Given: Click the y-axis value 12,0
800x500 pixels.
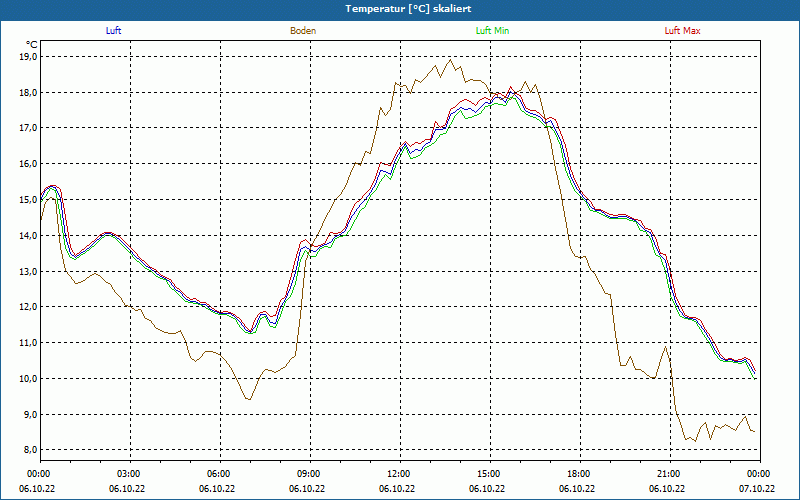Looking at the screenshot, I should 29,307.
